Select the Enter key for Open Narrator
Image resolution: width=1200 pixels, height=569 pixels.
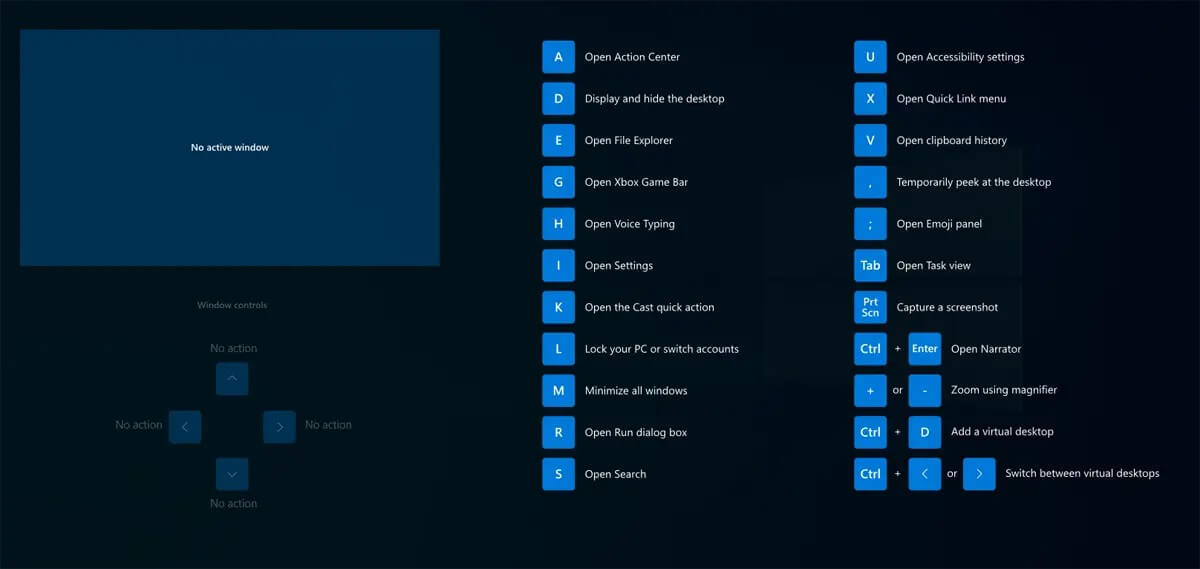click(x=925, y=349)
